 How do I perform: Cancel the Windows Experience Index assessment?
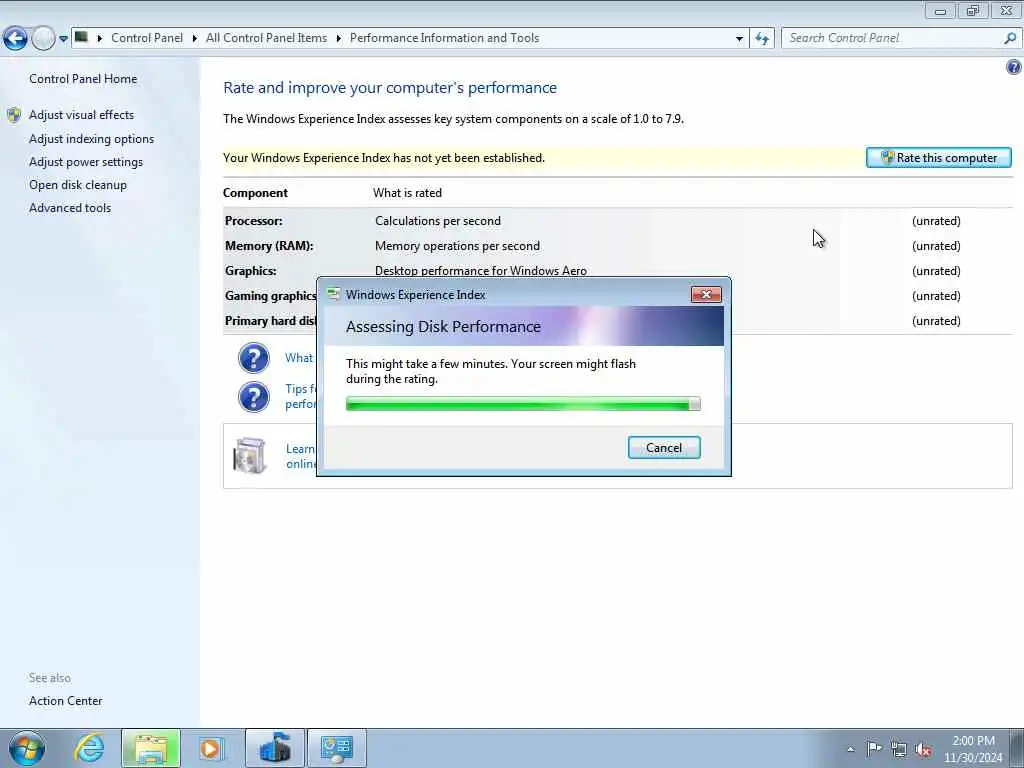coord(664,447)
